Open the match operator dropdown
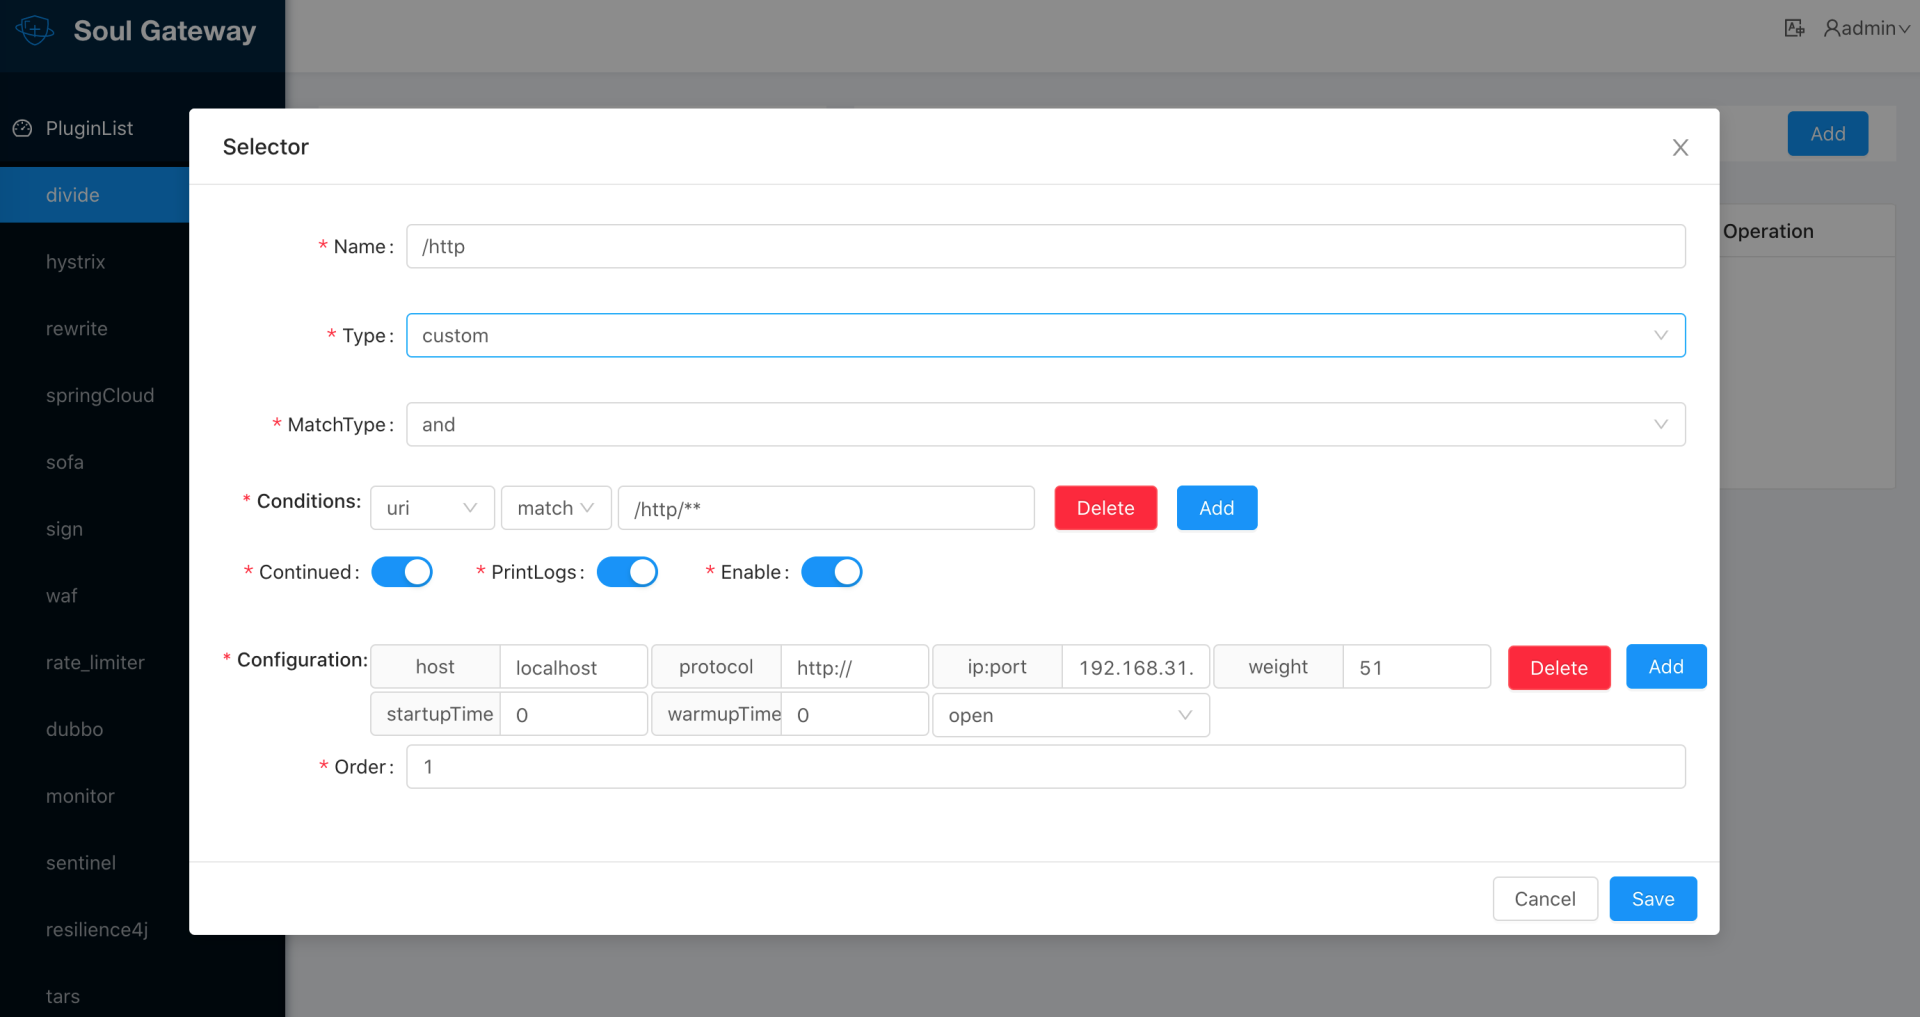This screenshot has height=1017, width=1920. point(556,508)
